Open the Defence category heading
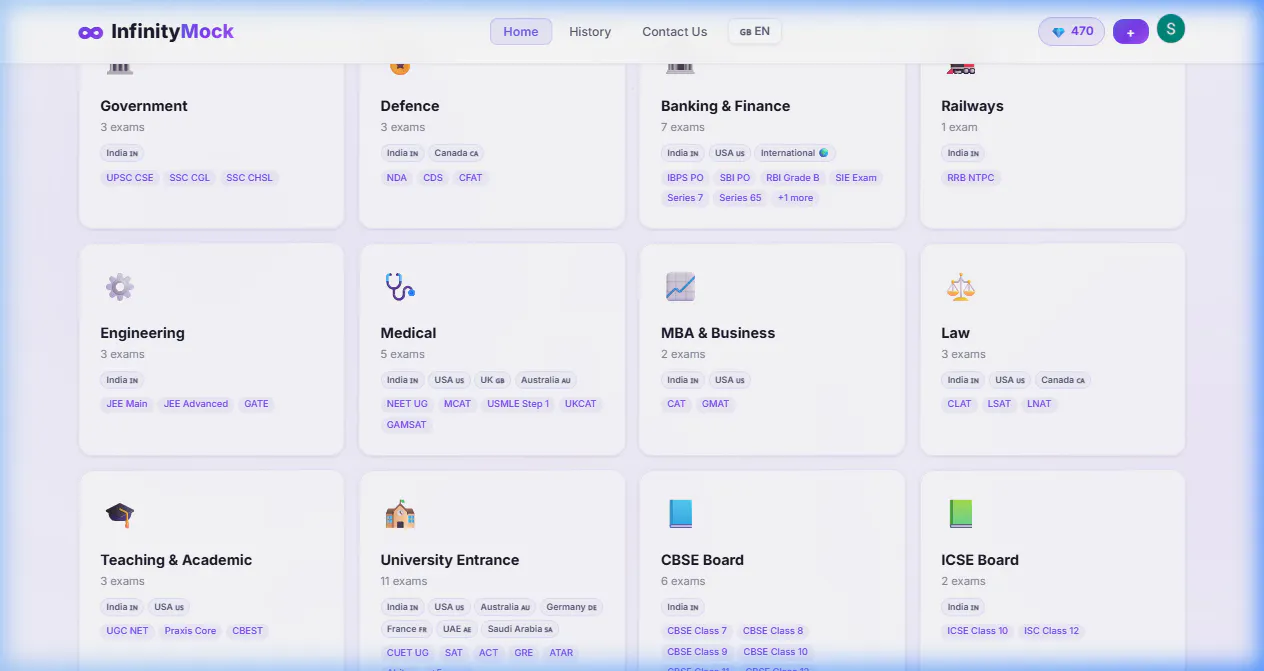This screenshot has width=1264, height=671. coord(410,106)
